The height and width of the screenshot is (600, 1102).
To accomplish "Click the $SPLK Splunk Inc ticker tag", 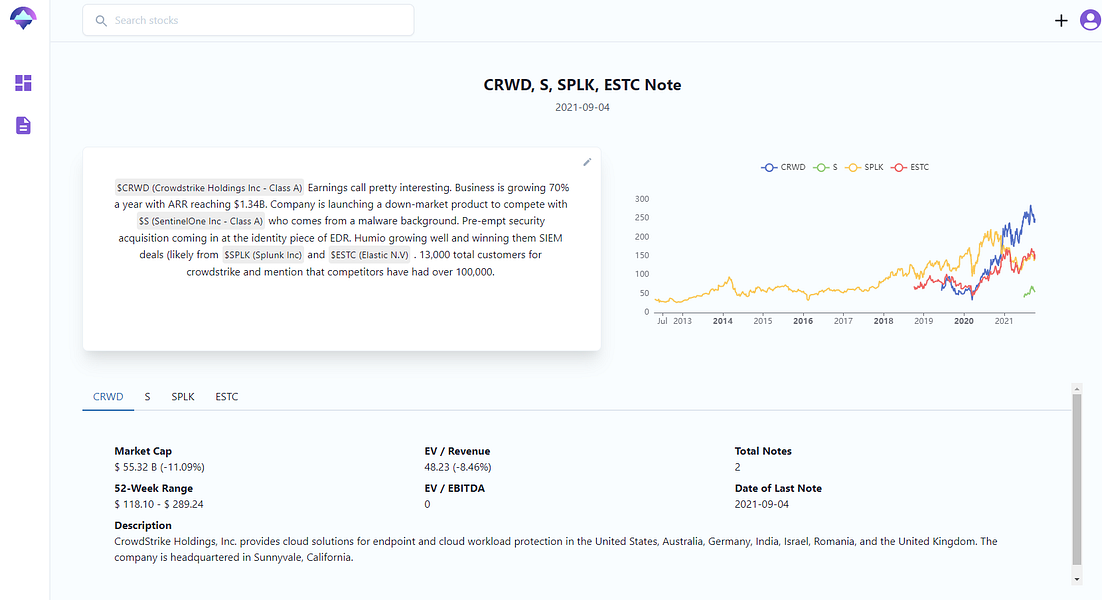I will coord(263,255).
